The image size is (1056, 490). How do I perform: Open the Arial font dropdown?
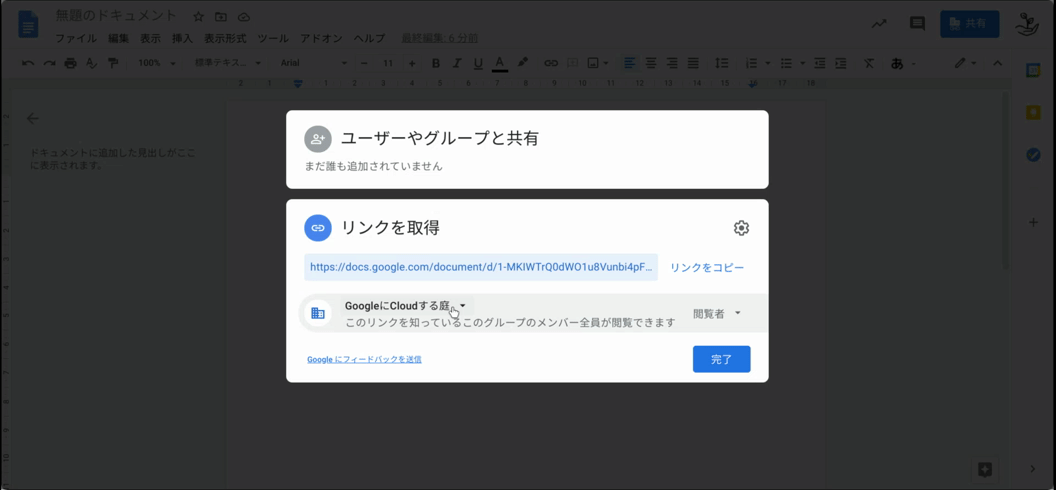313,63
